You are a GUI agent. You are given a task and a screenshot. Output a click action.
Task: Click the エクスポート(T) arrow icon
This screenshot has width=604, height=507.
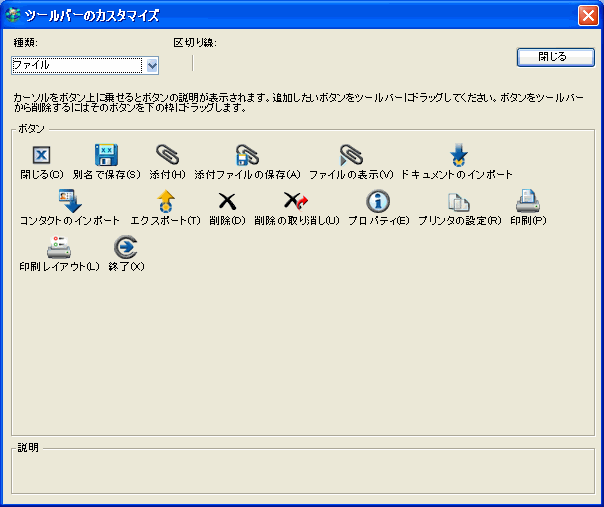tap(166, 201)
